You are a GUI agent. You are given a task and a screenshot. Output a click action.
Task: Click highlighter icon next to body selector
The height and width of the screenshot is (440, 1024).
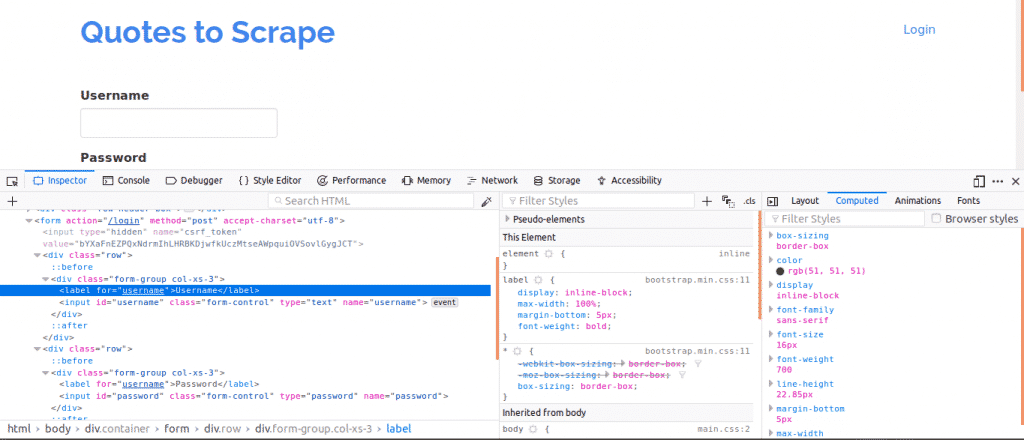point(533,430)
